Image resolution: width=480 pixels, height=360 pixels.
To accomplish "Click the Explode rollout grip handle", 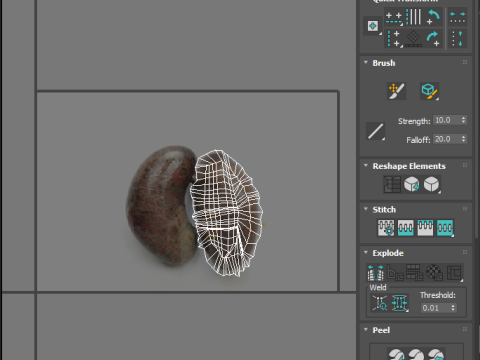I will 465,252.
